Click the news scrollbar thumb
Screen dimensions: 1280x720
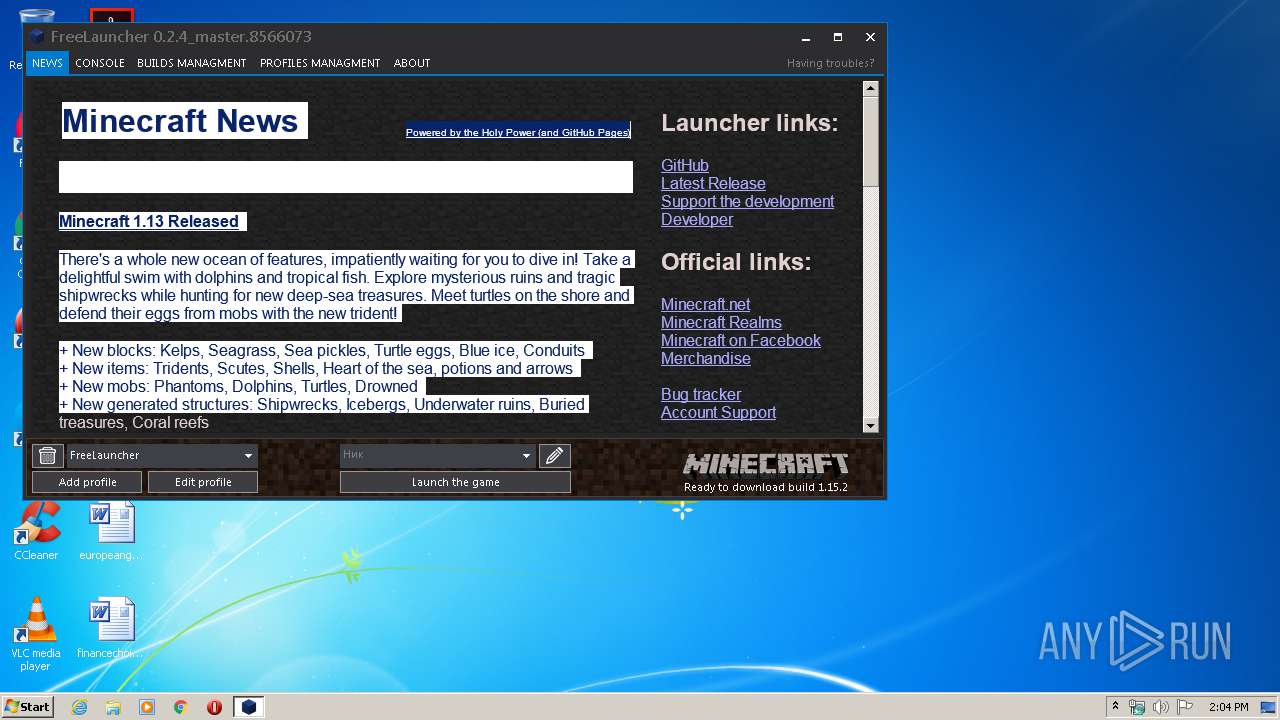[870, 141]
